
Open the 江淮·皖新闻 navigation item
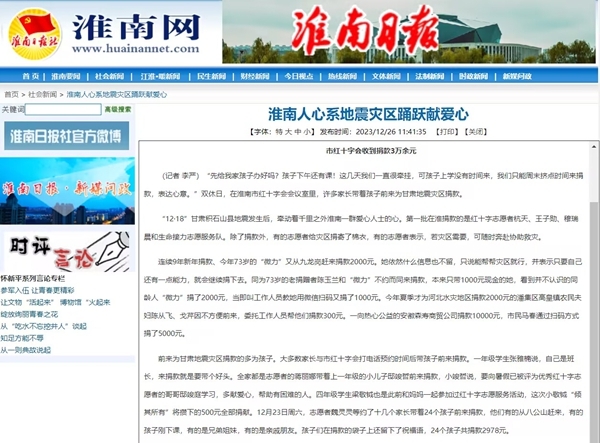pyautogui.click(x=160, y=76)
